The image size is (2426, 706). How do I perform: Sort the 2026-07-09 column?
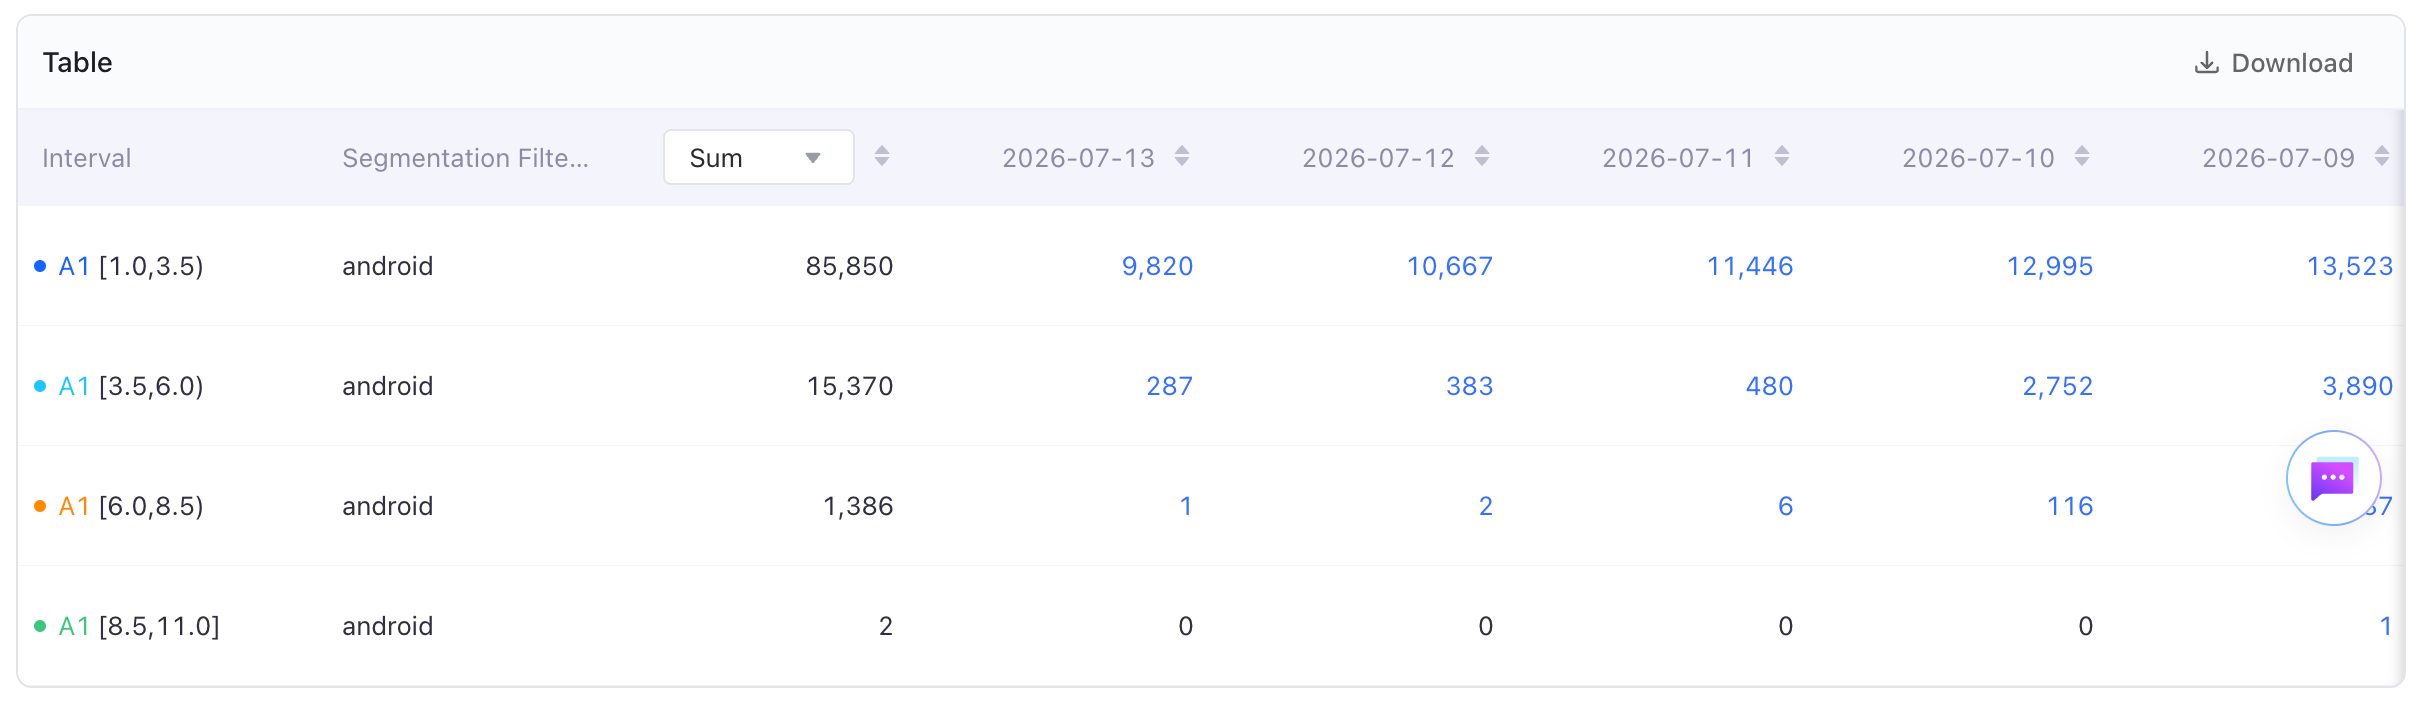point(2381,156)
